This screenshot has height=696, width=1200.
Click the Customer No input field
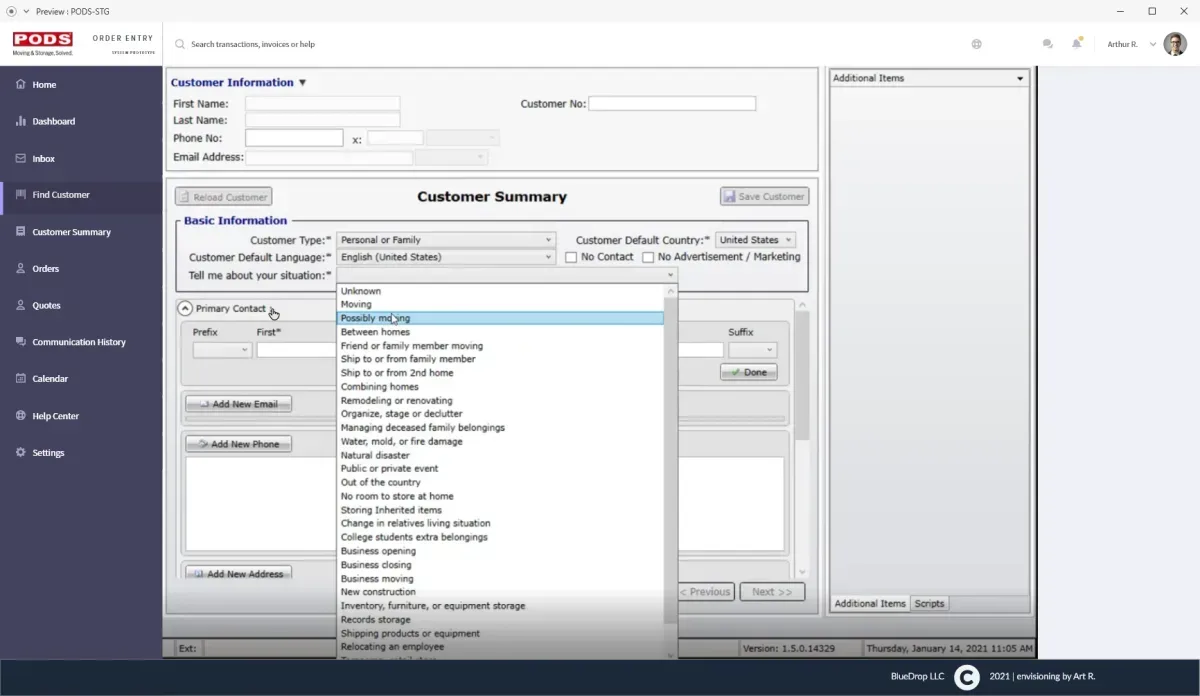[x=672, y=104]
